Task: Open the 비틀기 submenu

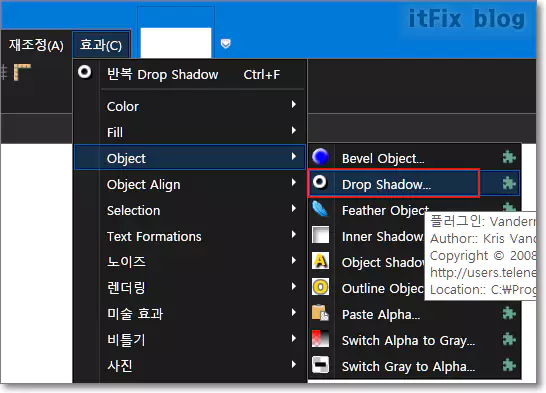Action: pyautogui.click(x=190, y=340)
